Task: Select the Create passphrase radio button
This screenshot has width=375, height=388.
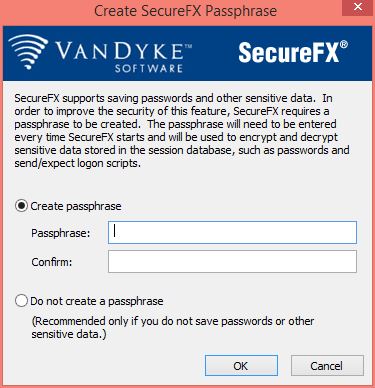Action: pos(21,206)
